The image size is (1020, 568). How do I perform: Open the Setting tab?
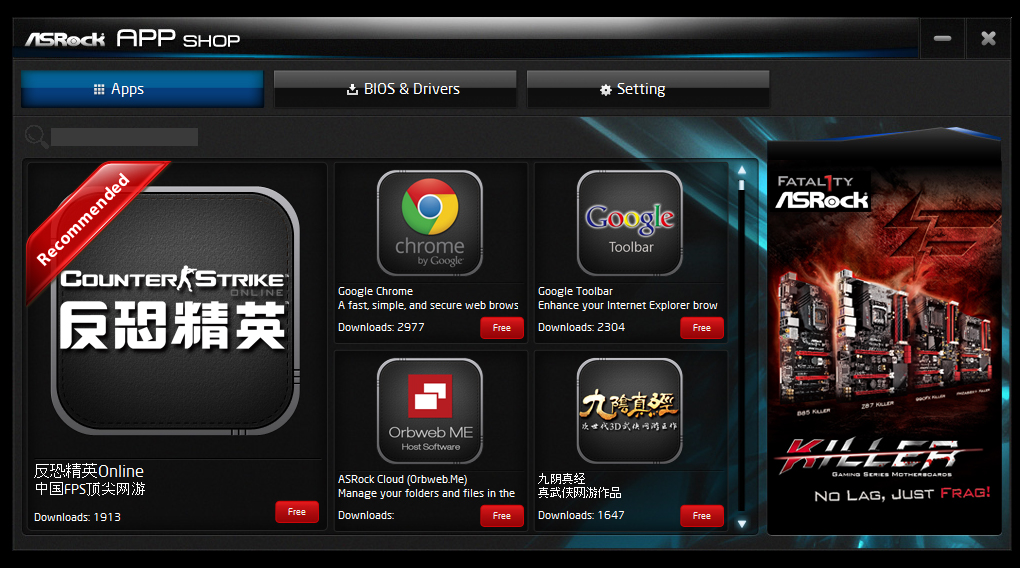pyautogui.click(x=648, y=88)
